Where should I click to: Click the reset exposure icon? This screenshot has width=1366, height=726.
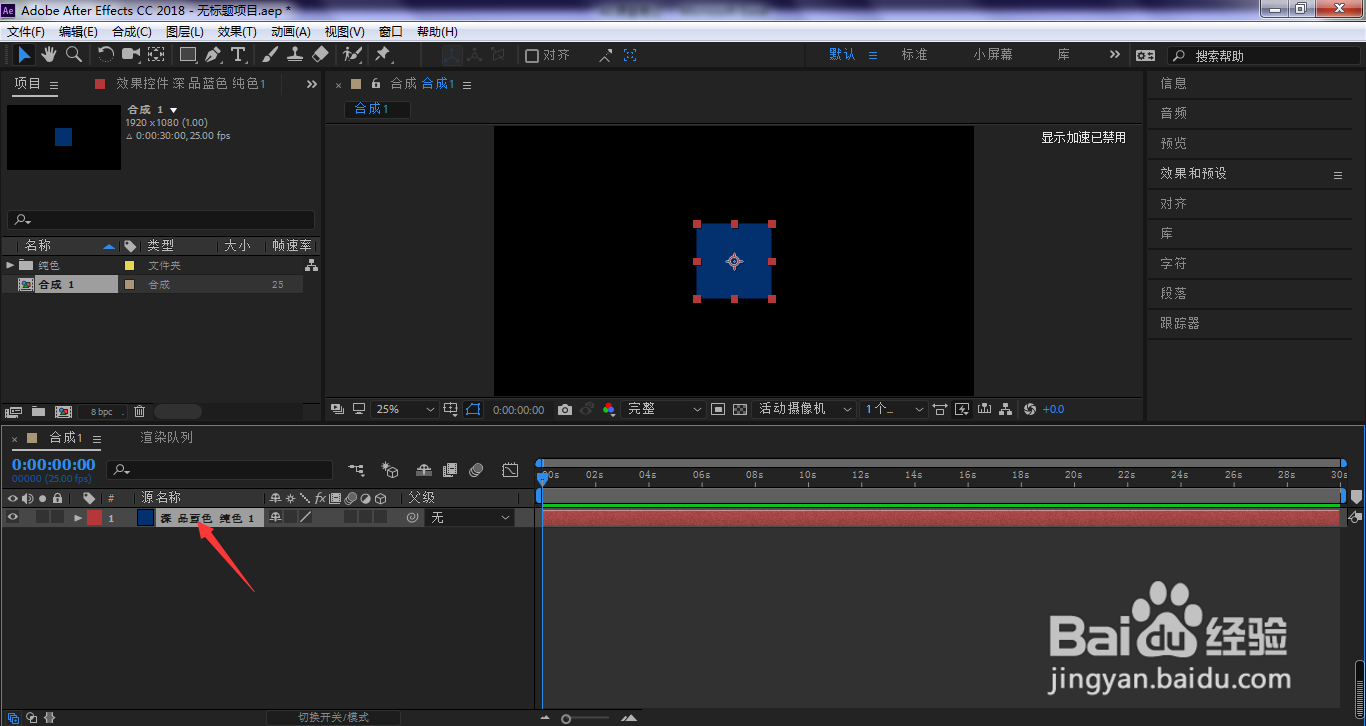click(x=1030, y=409)
